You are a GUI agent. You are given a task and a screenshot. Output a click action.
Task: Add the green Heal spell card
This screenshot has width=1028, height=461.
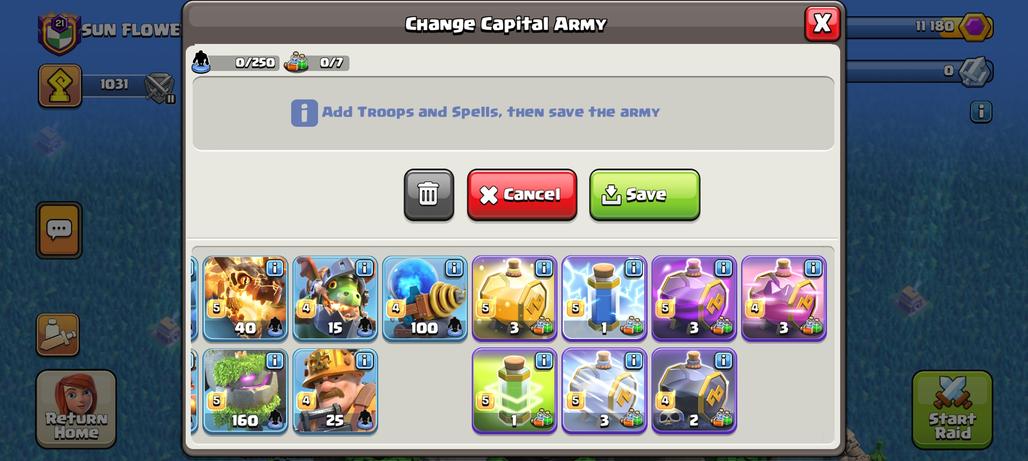(515, 391)
